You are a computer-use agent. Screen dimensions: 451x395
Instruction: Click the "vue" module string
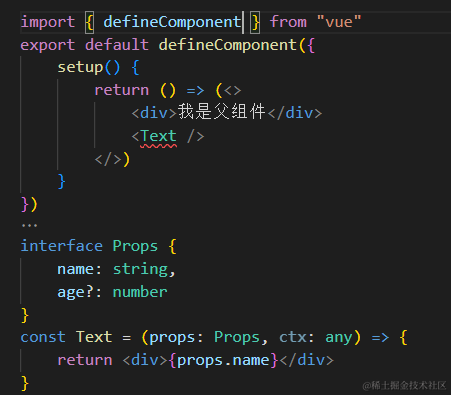click(339, 22)
